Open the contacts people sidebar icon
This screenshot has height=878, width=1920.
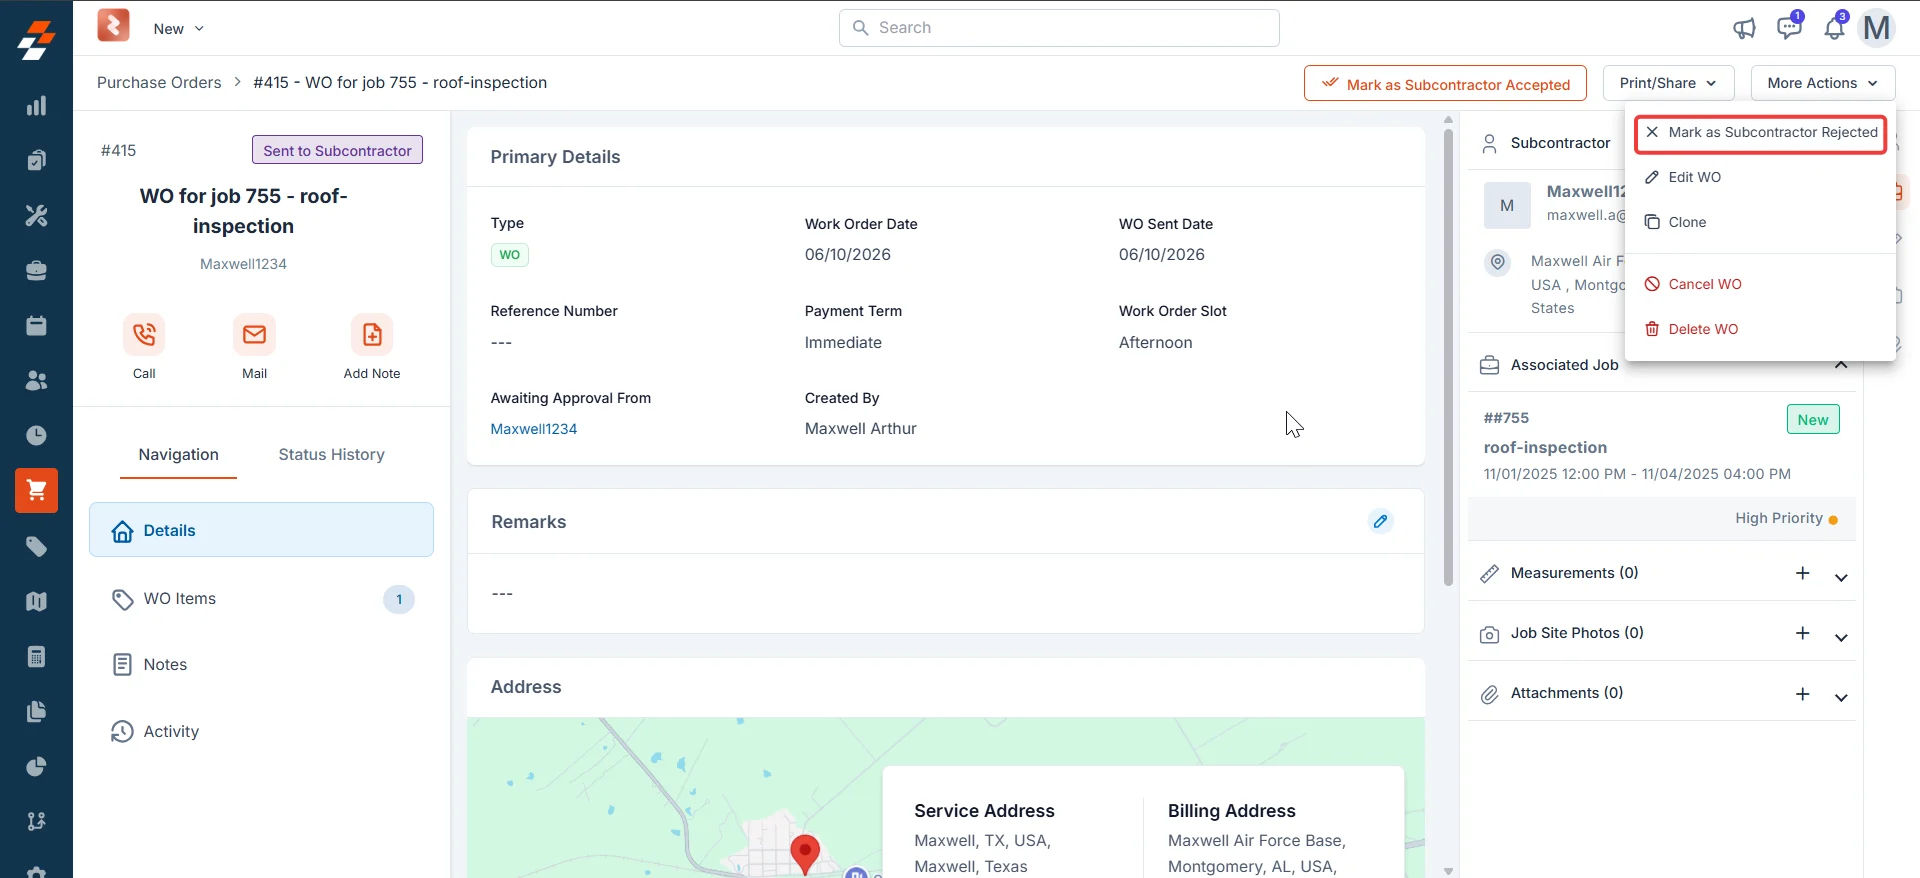tap(36, 380)
